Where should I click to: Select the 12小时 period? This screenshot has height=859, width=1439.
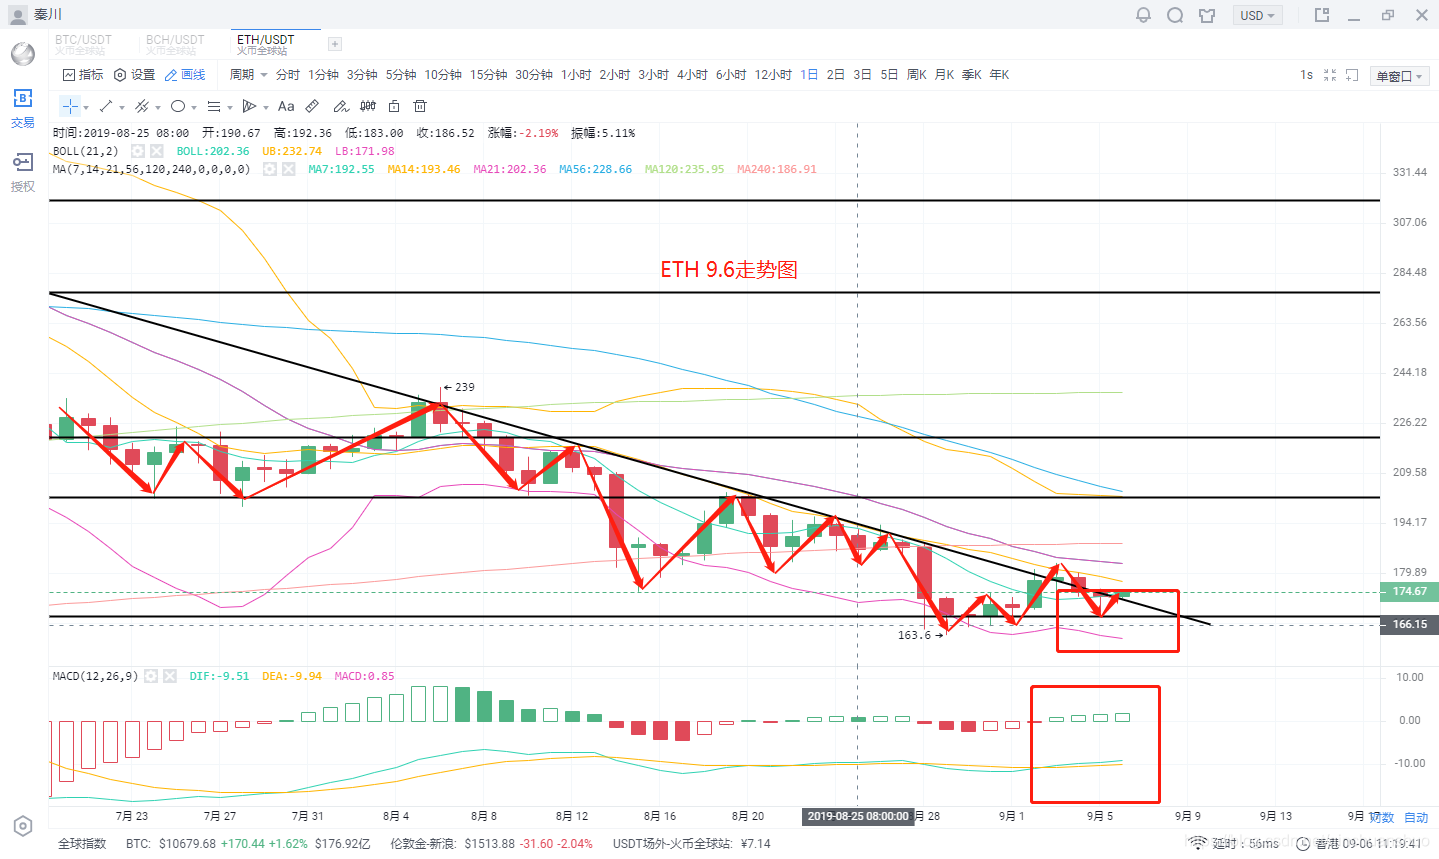click(773, 75)
